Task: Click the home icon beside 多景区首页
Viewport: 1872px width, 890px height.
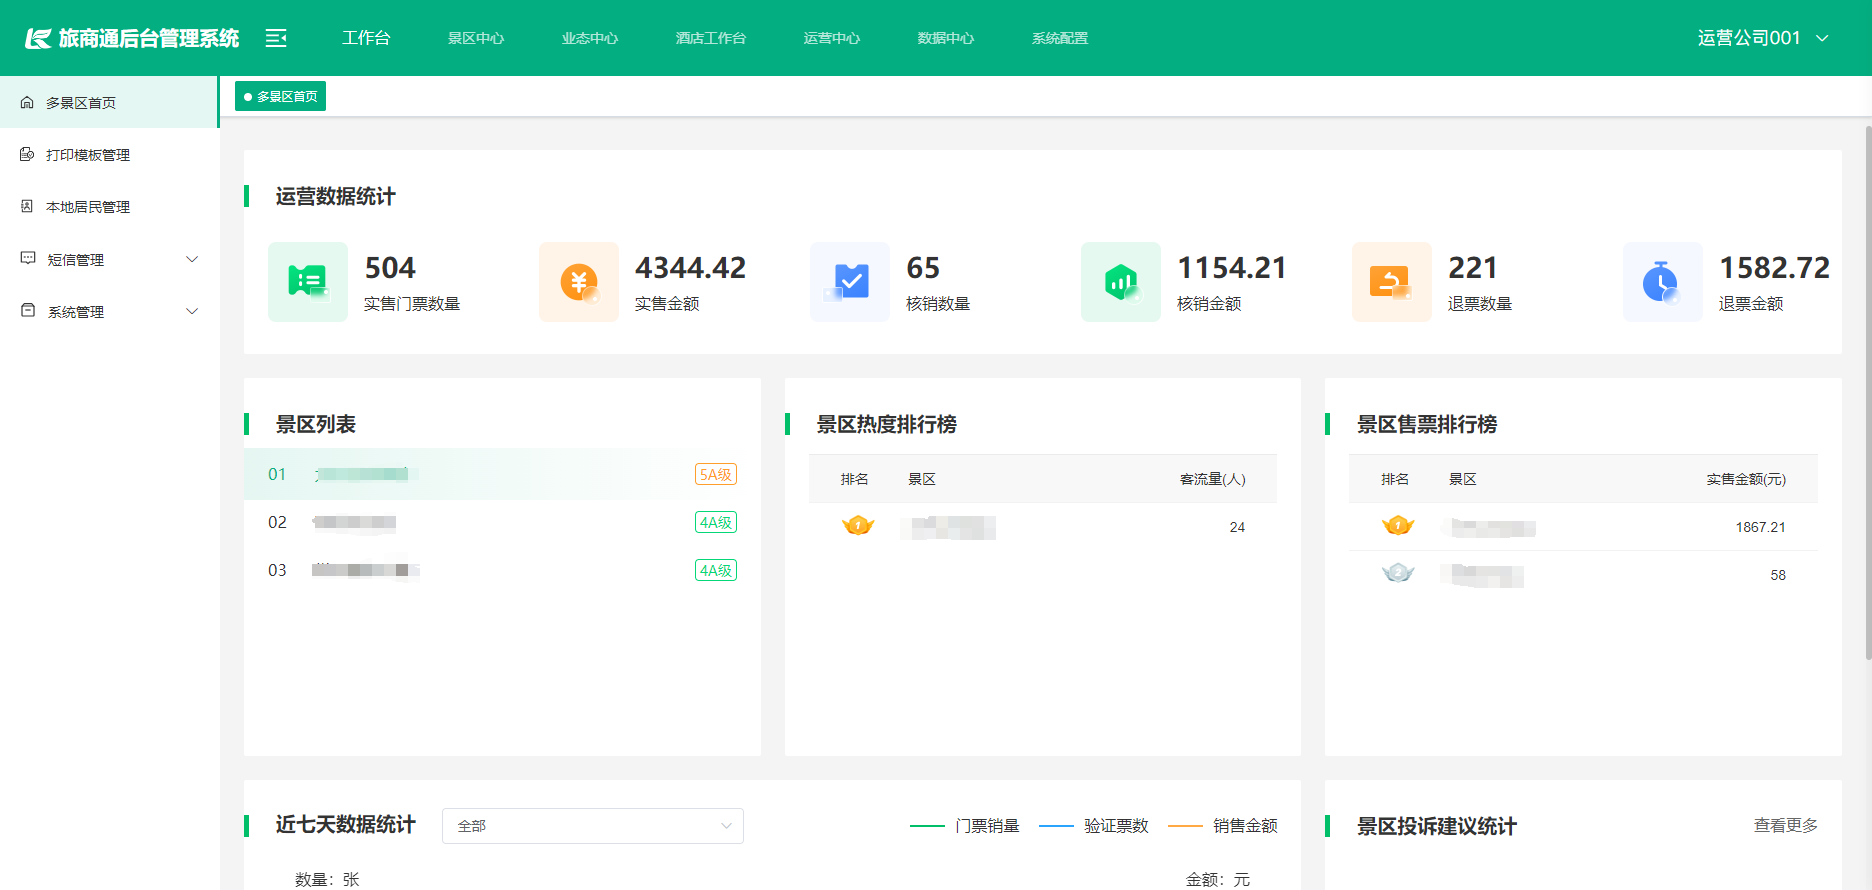Action: 27,102
